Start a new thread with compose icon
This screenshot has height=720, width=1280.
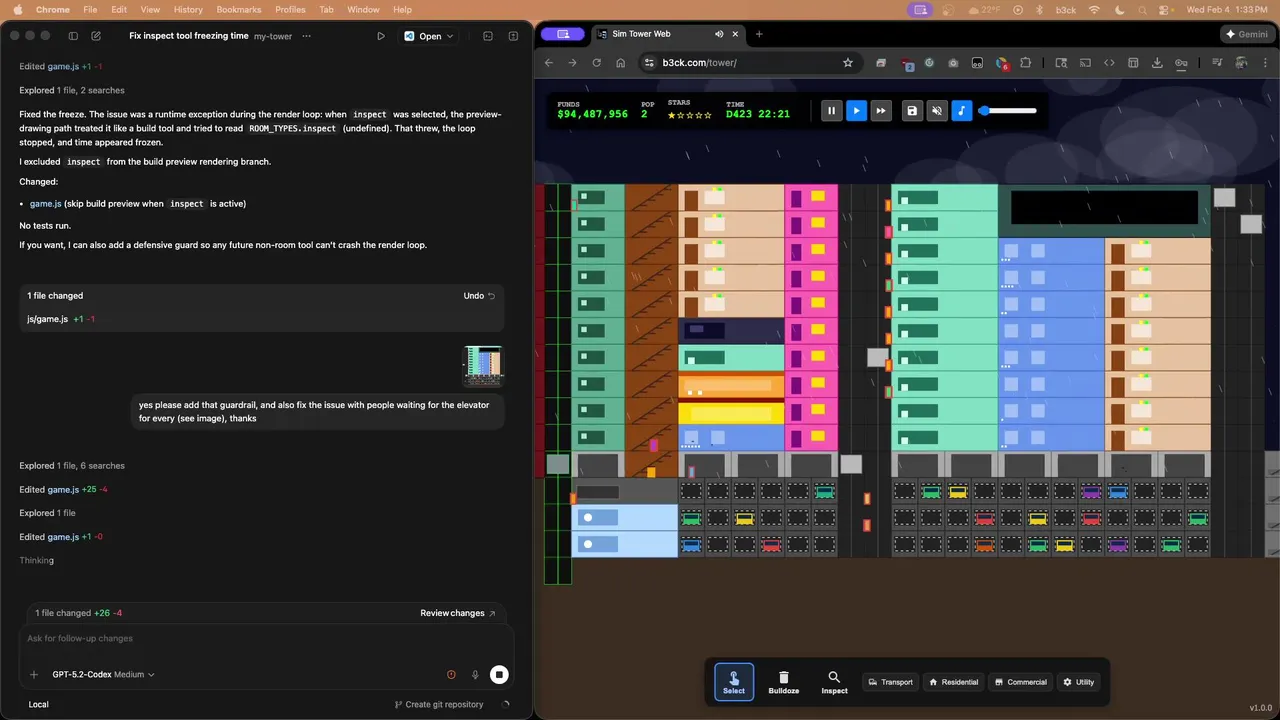coord(96,36)
